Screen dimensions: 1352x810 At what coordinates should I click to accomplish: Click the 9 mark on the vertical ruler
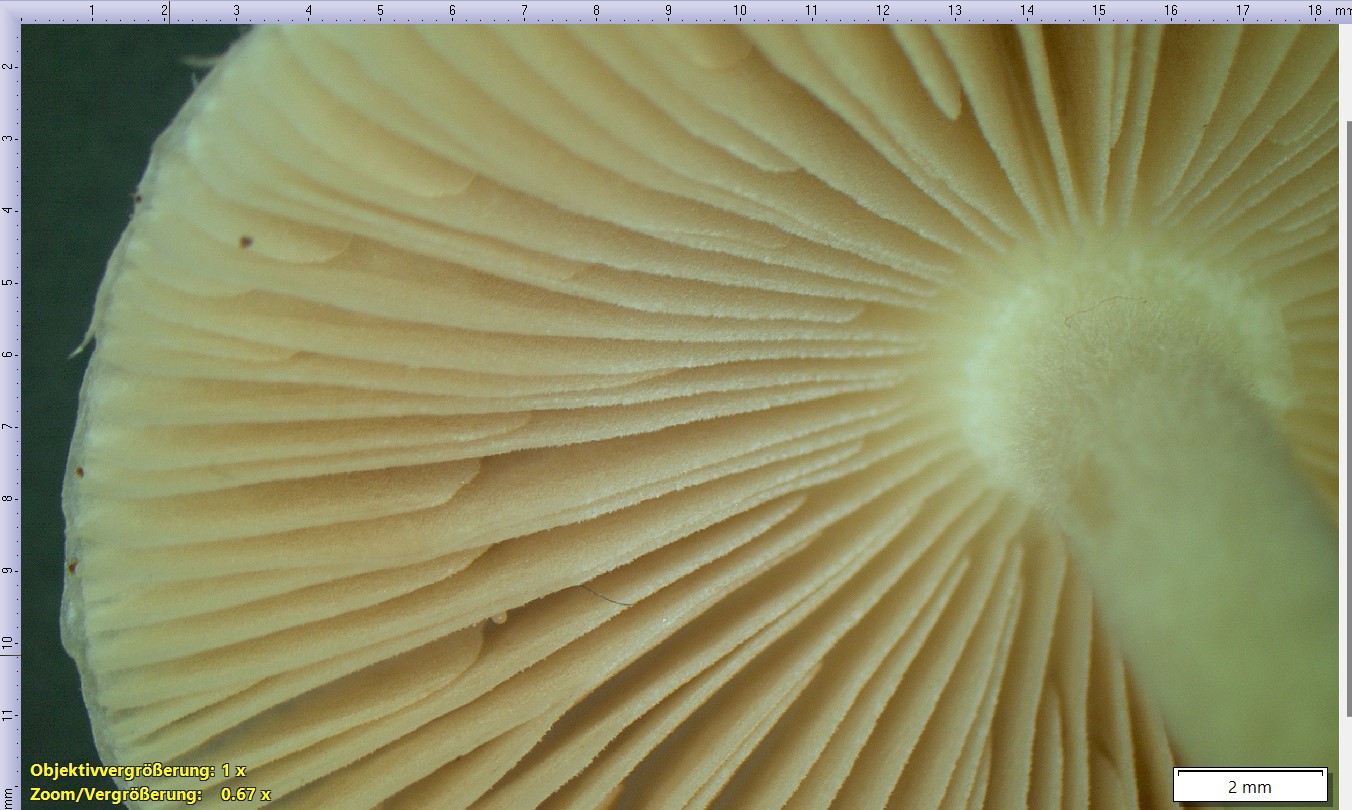(9, 570)
